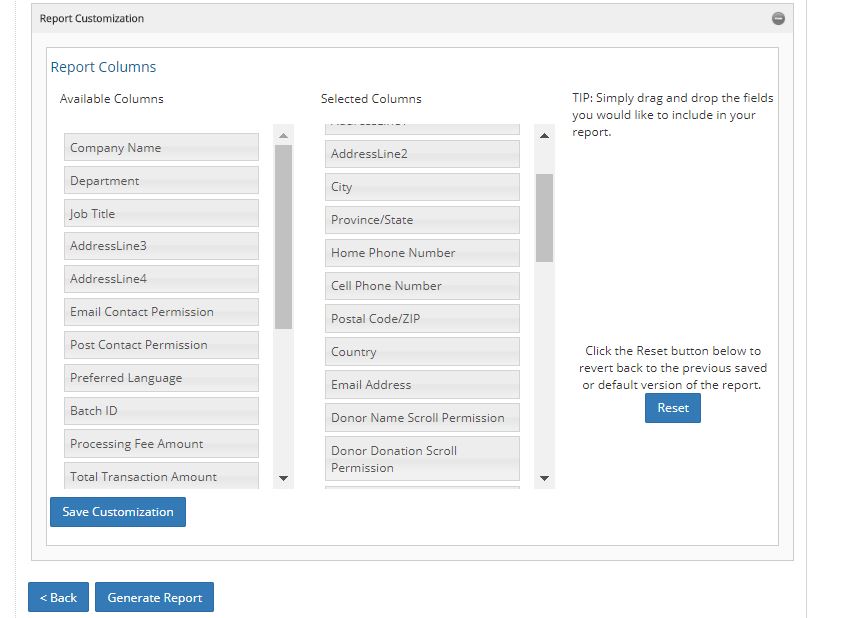Select Processing Fee Amount column
Viewport: 843px width, 618px height.
(x=161, y=444)
